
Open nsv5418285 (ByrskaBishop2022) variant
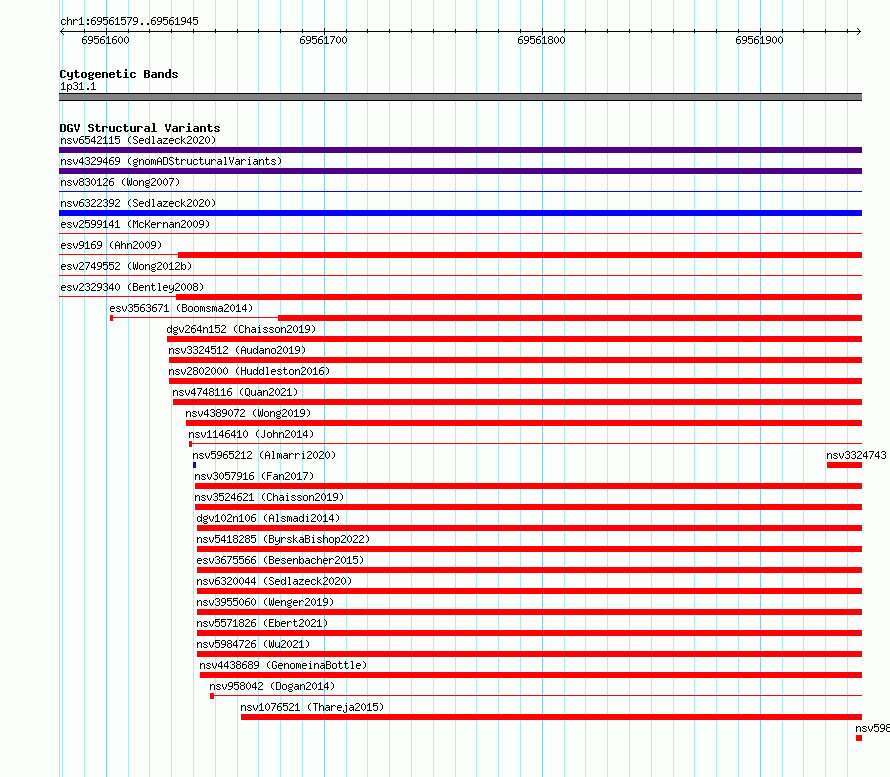point(283,539)
